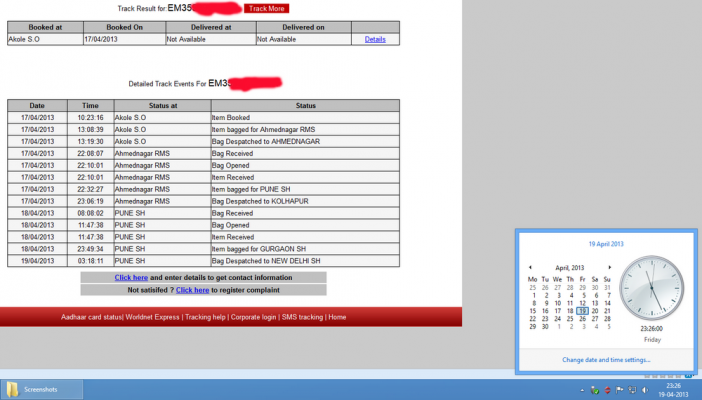
Task: Click Friday label under the clock
Action: [652, 340]
